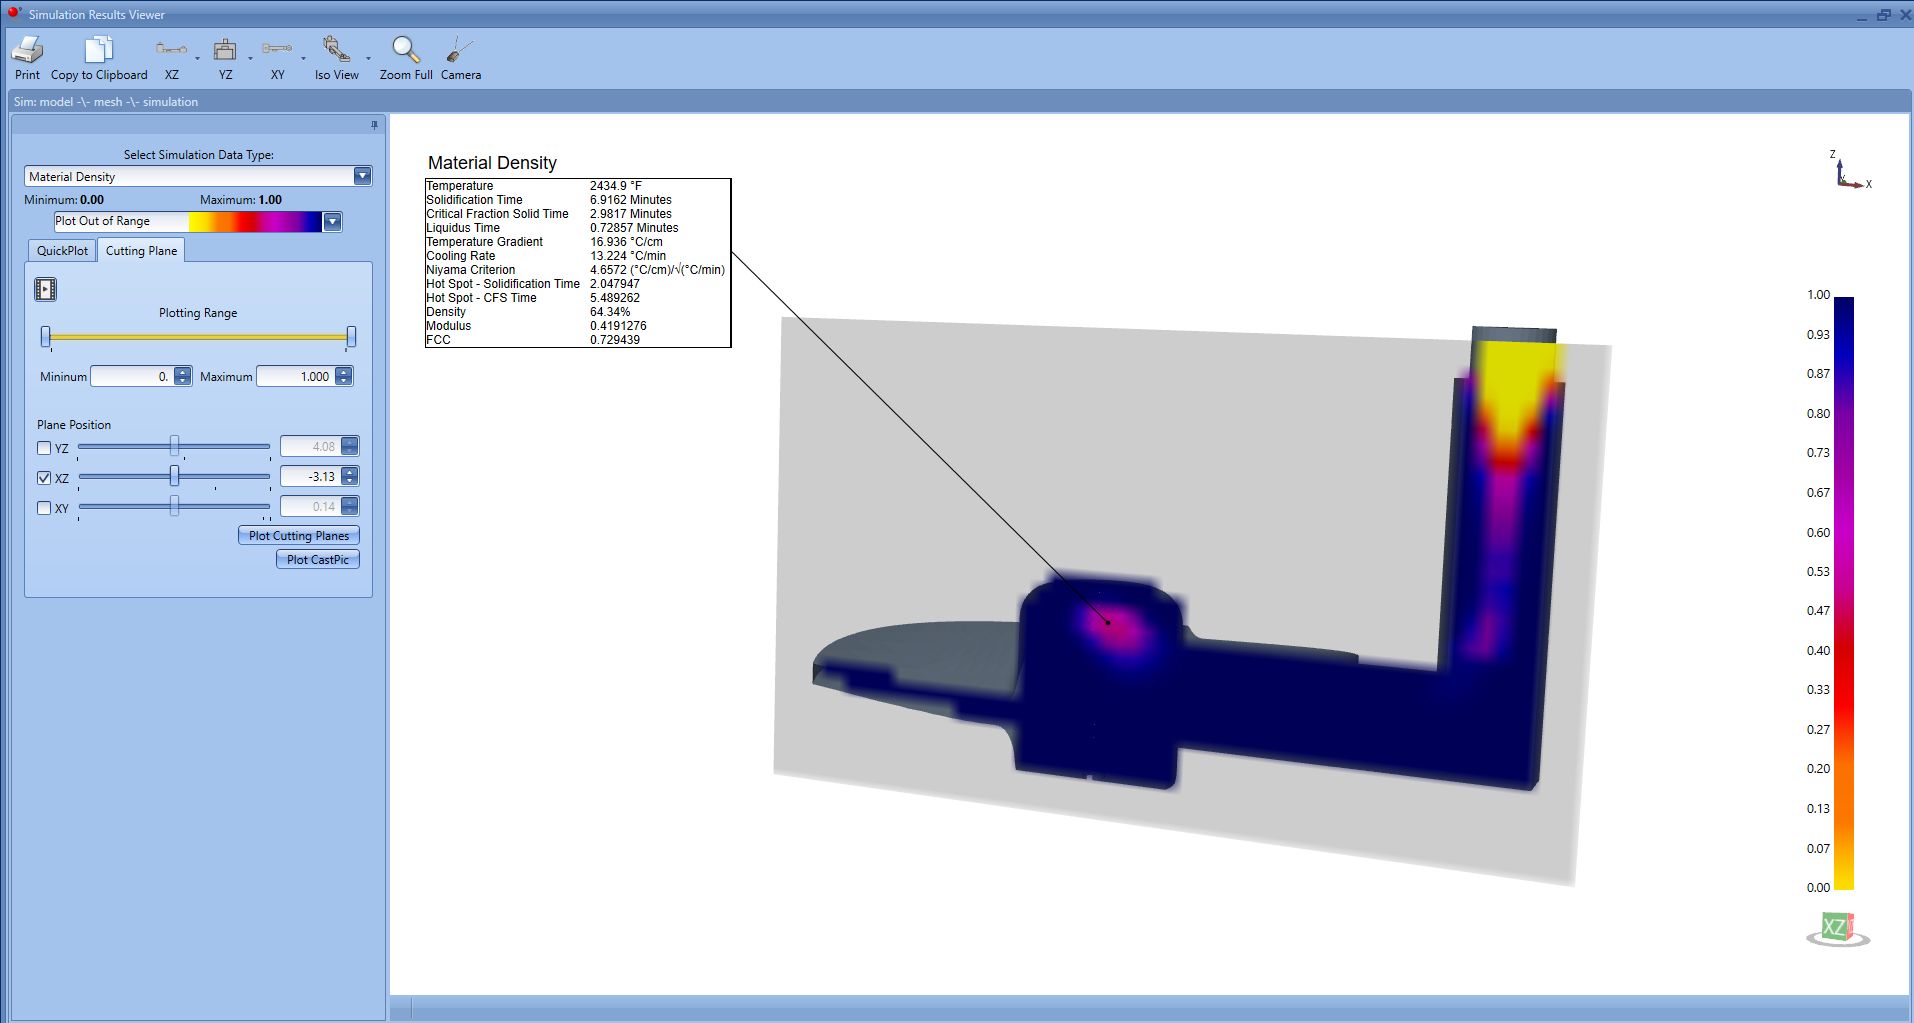Screen dimensions: 1914x1023
Task: Enable the YZ cutting plane checkbox
Action: click(x=44, y=448)
